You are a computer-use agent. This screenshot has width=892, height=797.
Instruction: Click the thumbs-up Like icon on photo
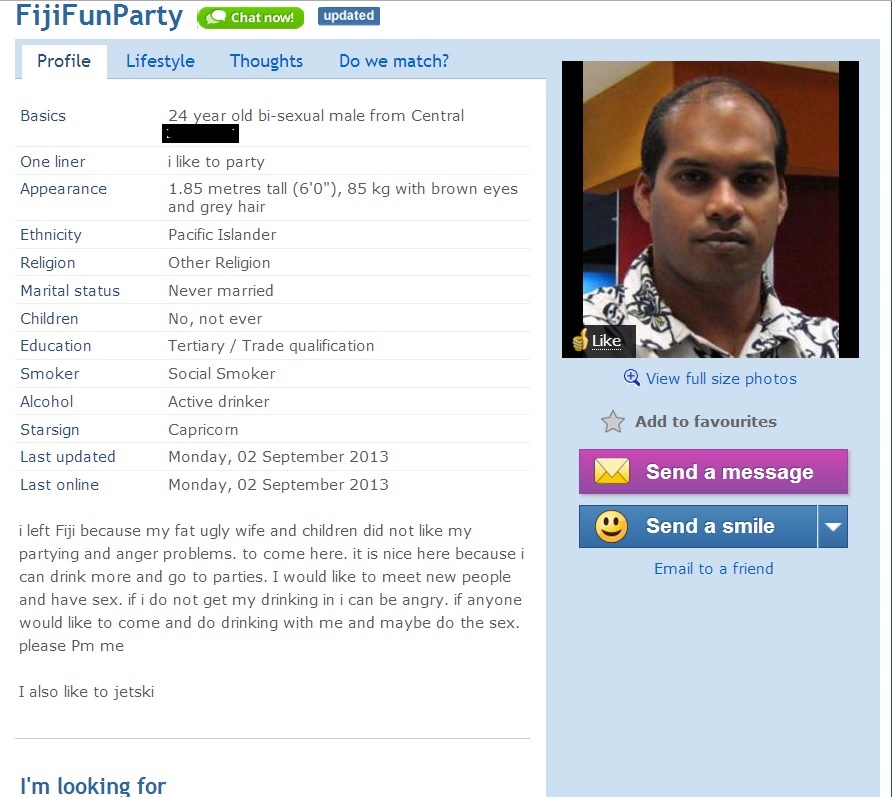580,340
